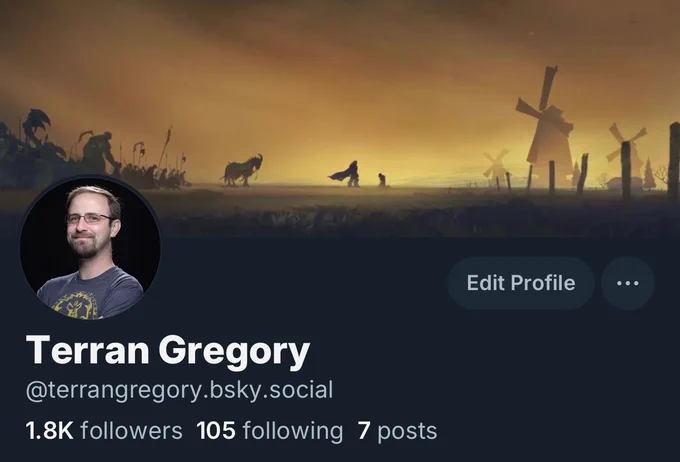Click the small house beside pine trees
This screenshot has height=462, width=680.
pos(624,183)
